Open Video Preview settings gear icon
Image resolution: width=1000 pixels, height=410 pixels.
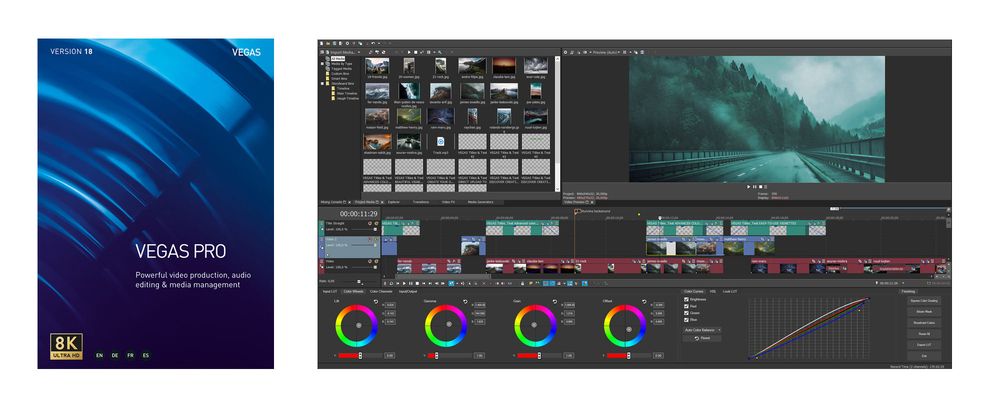click(566, 52)
